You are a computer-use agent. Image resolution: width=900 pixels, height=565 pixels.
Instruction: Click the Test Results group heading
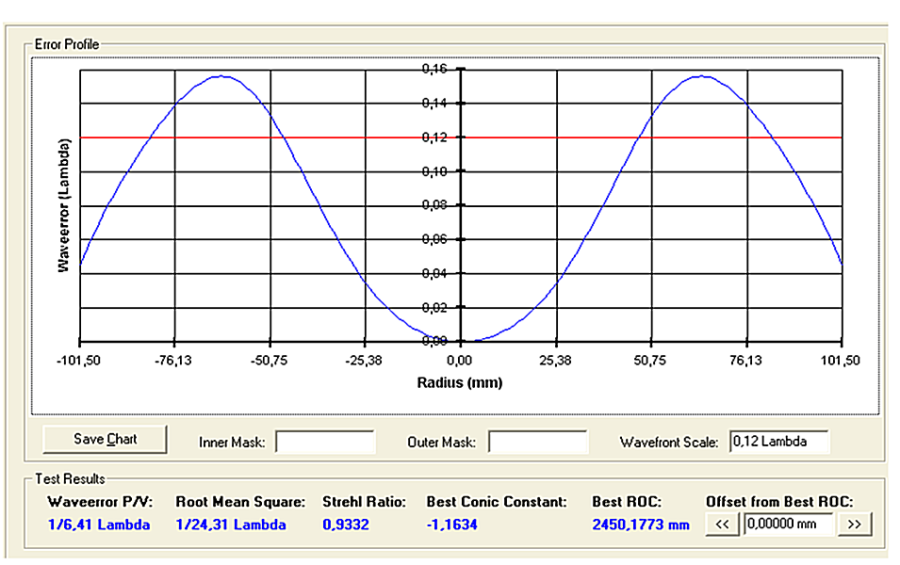point(70,479)
